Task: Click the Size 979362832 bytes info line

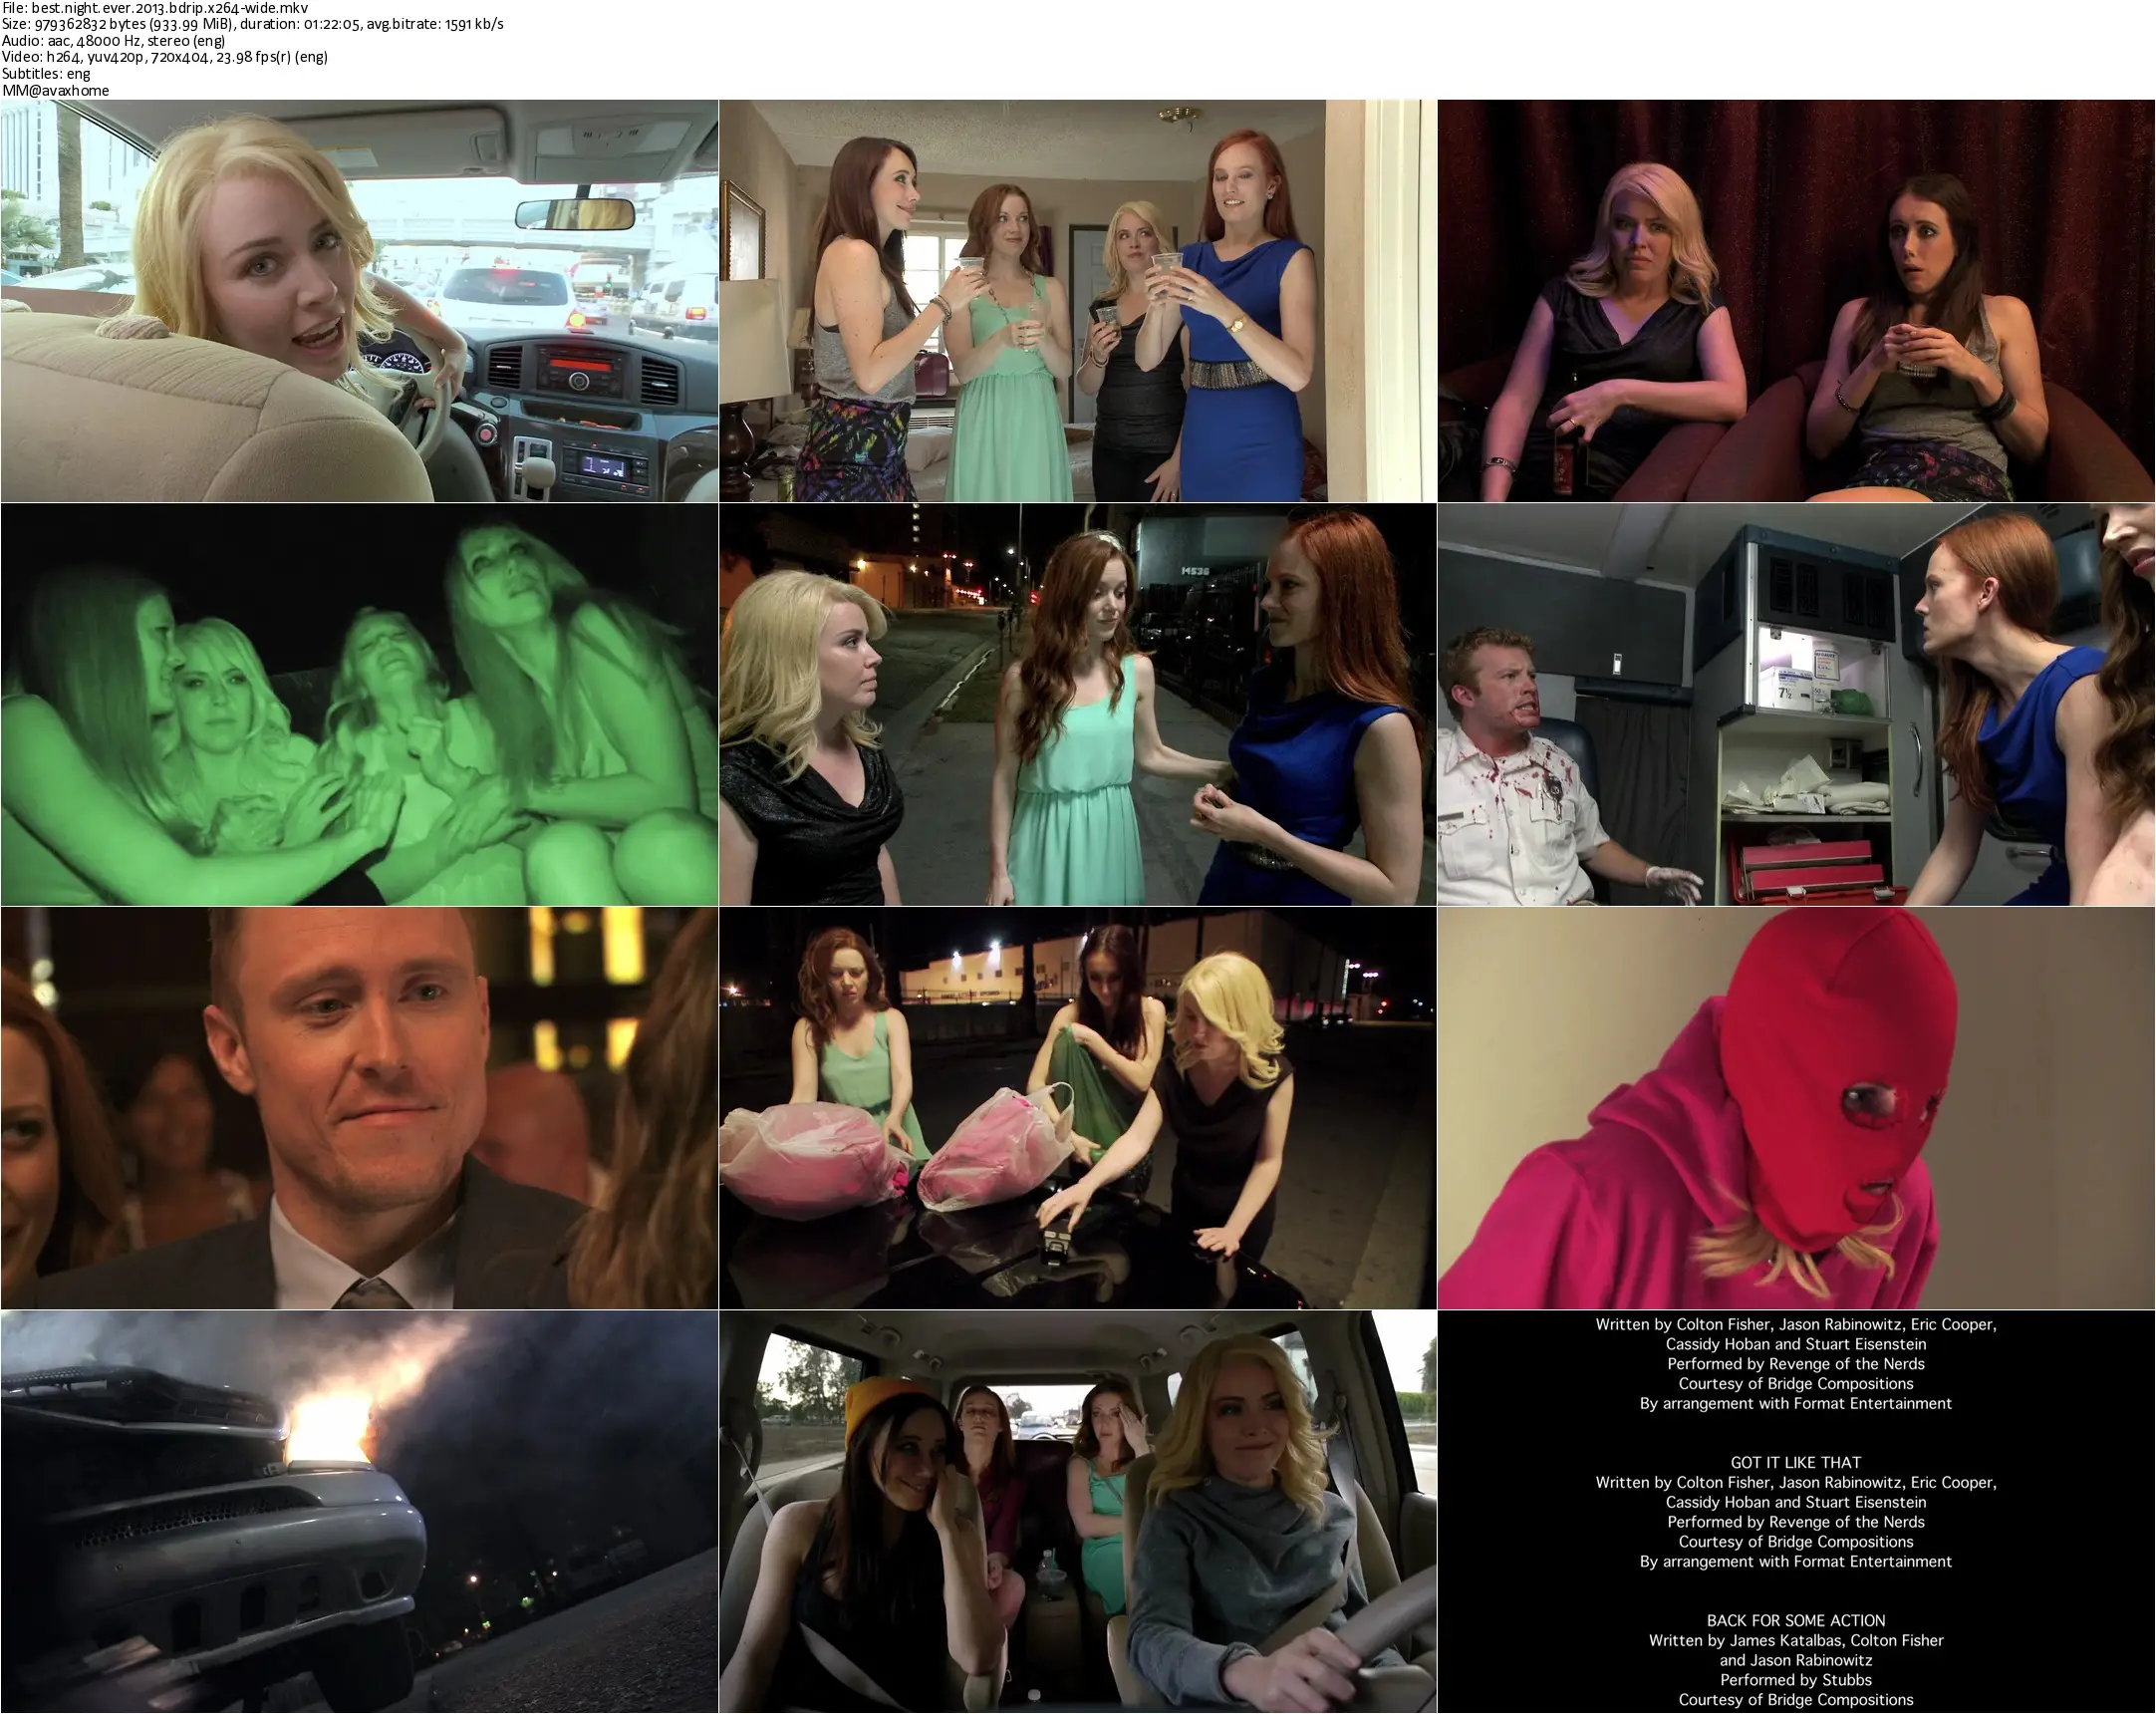Action: click(252, 24)
